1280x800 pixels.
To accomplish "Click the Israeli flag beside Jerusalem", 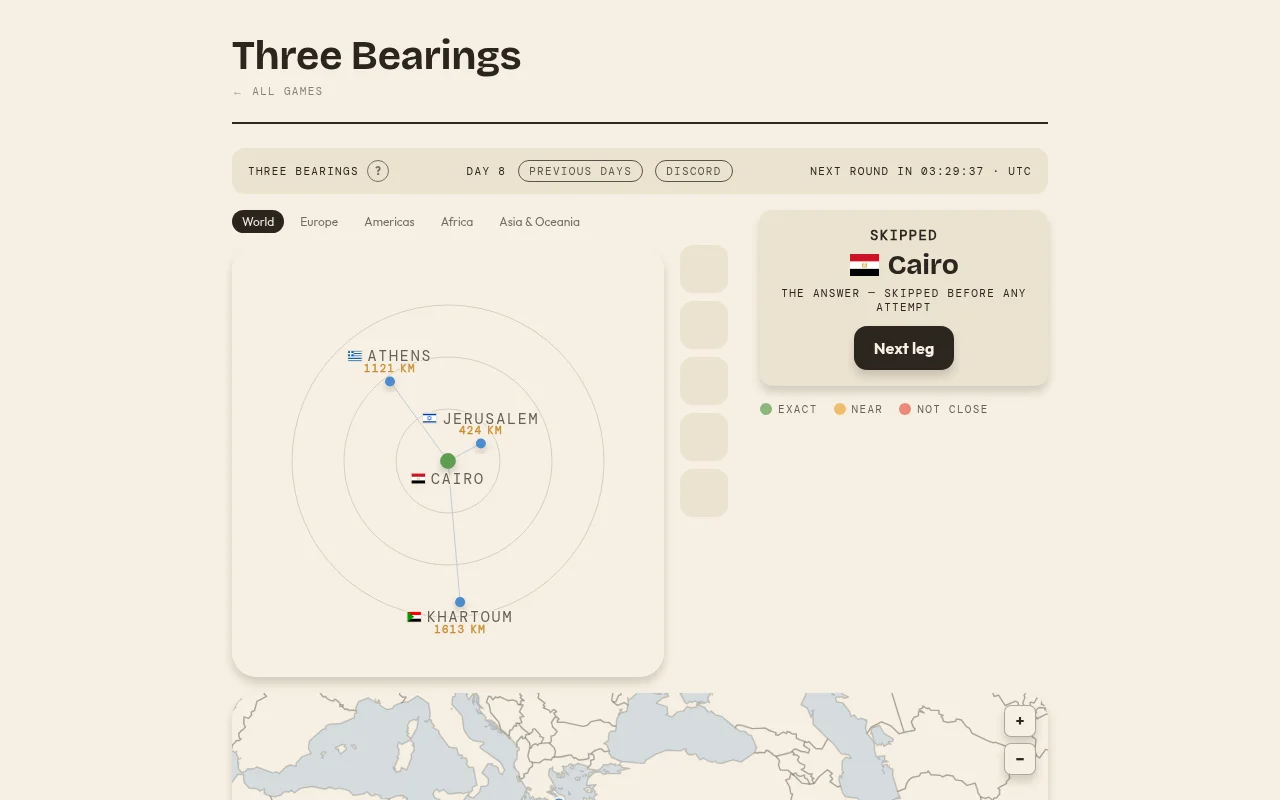I will (430, 419).
